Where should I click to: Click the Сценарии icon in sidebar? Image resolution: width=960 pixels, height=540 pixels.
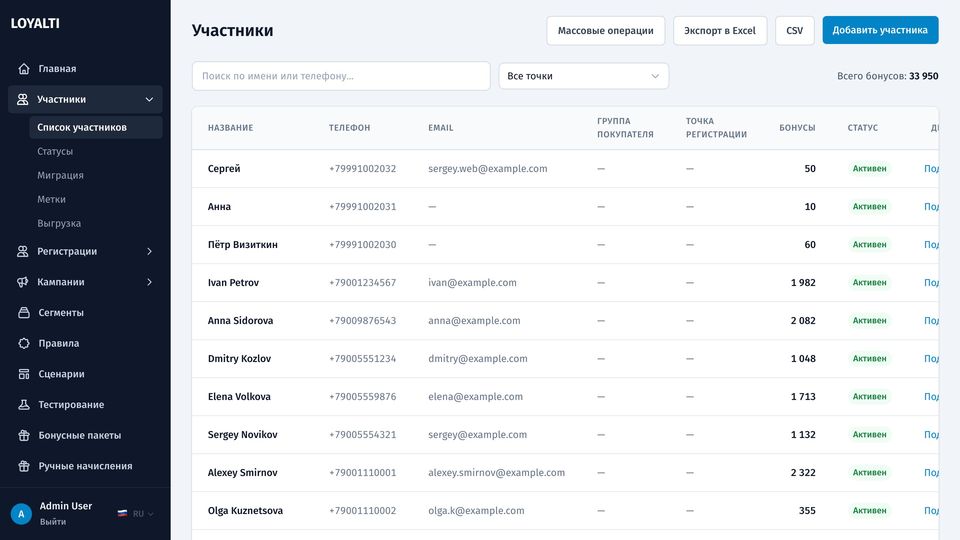(24, 373)
